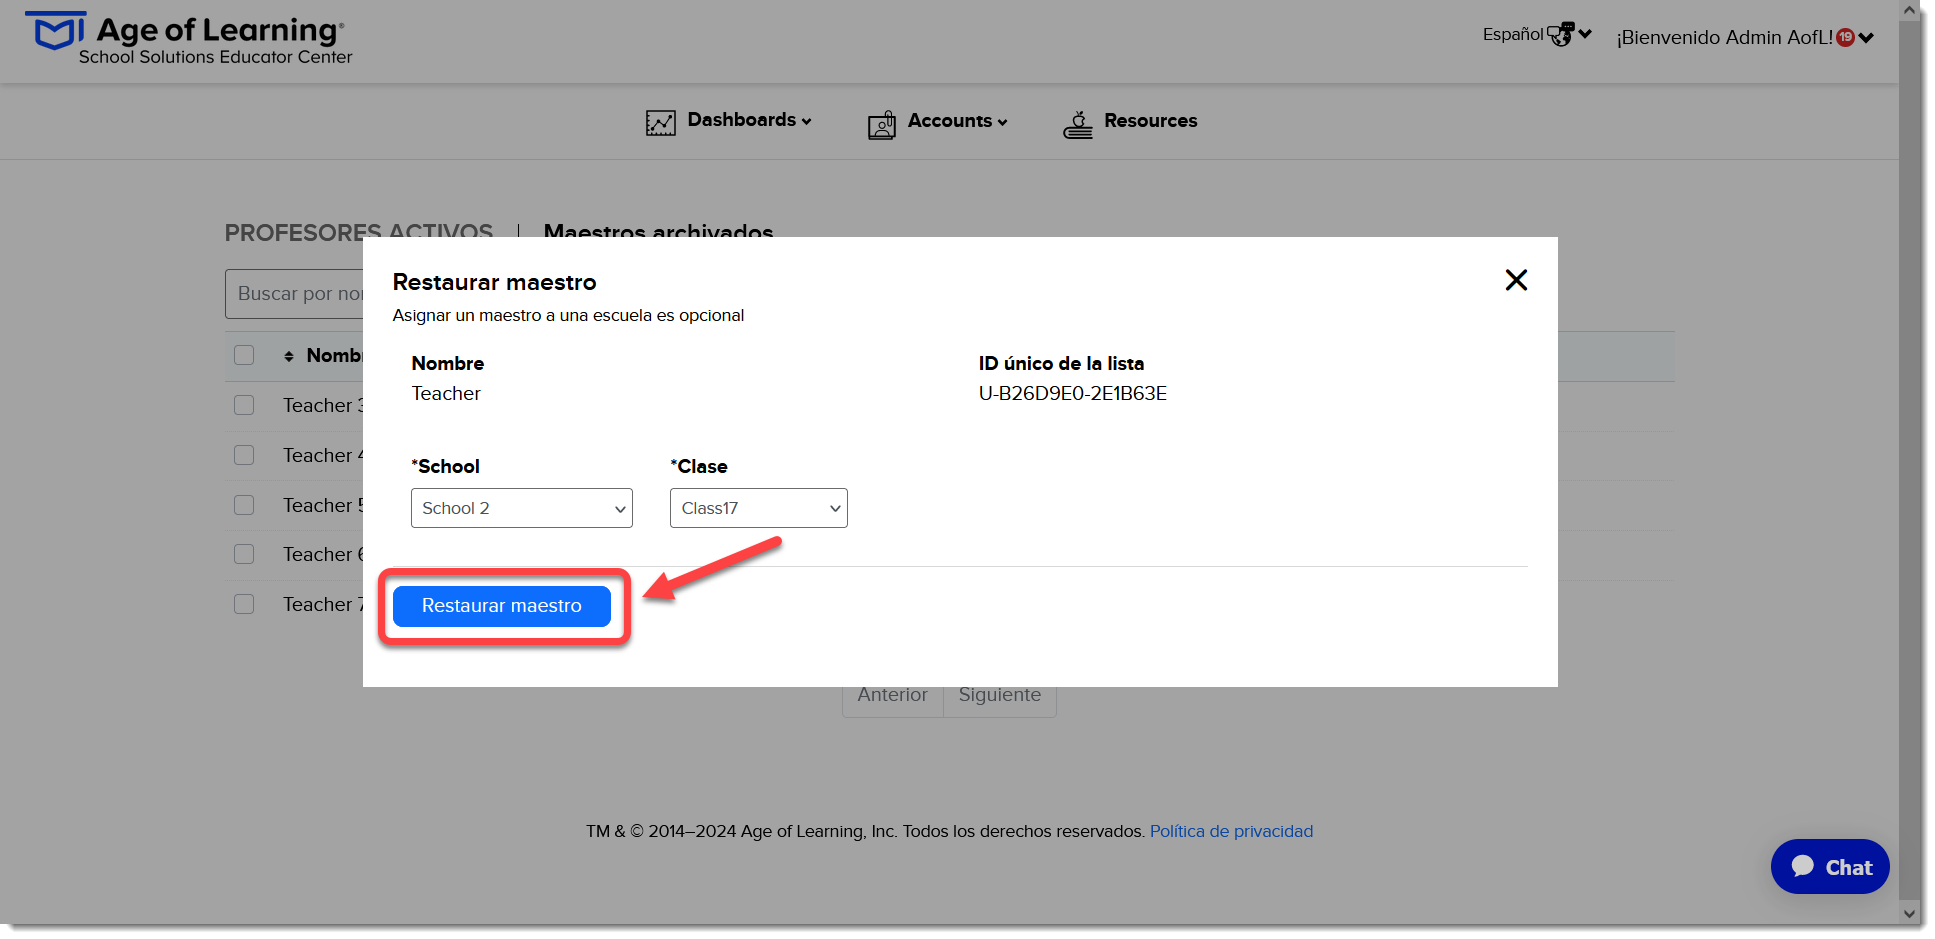
Task: Sort by the Nombre column arrows
Action: (x=288, y=356)
